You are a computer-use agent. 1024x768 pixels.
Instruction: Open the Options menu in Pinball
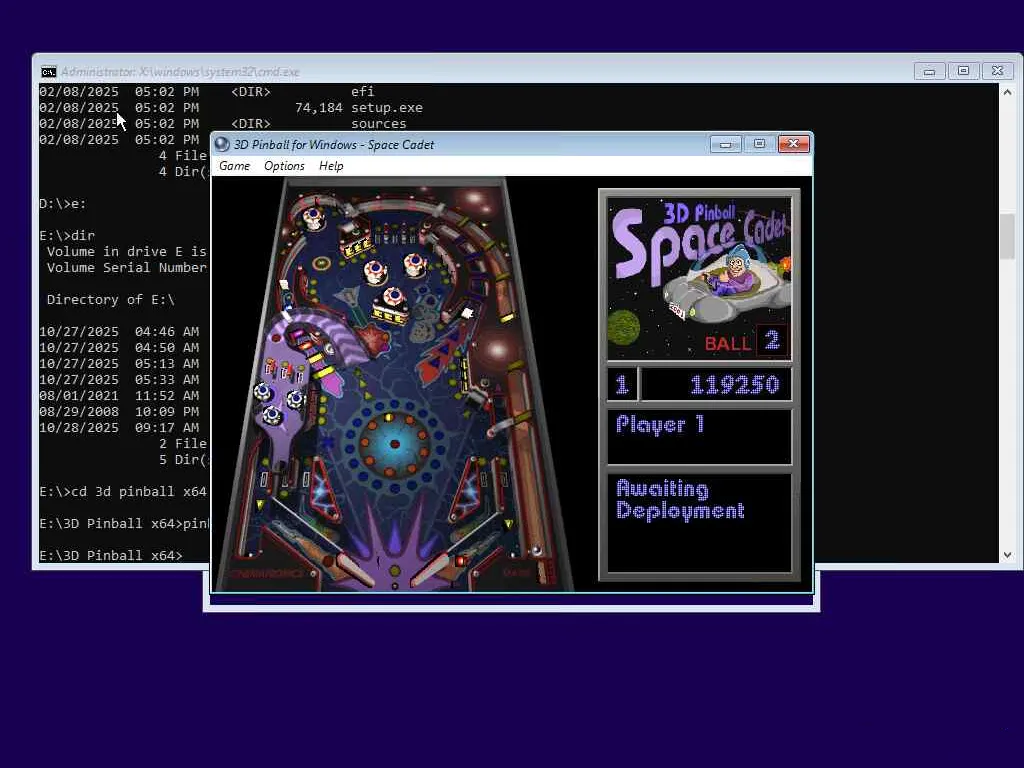(x=284, y=166)
